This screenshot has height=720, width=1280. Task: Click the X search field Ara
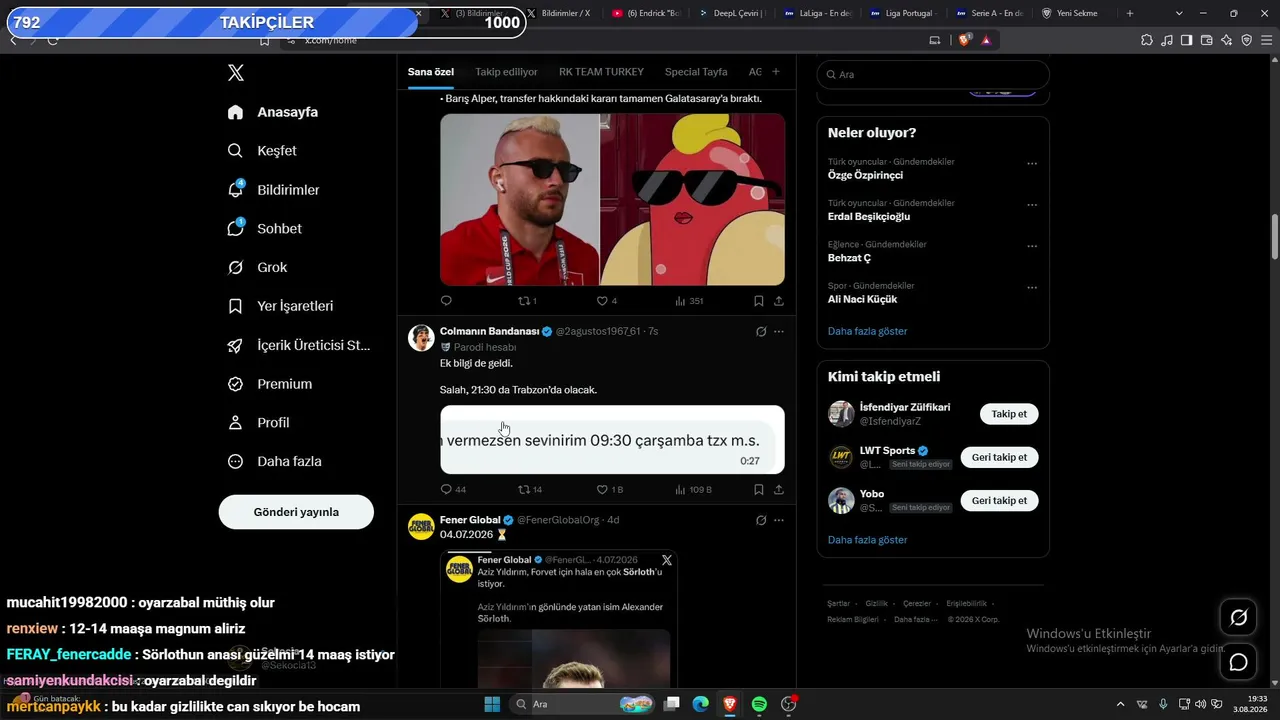[x=933, y=75]
